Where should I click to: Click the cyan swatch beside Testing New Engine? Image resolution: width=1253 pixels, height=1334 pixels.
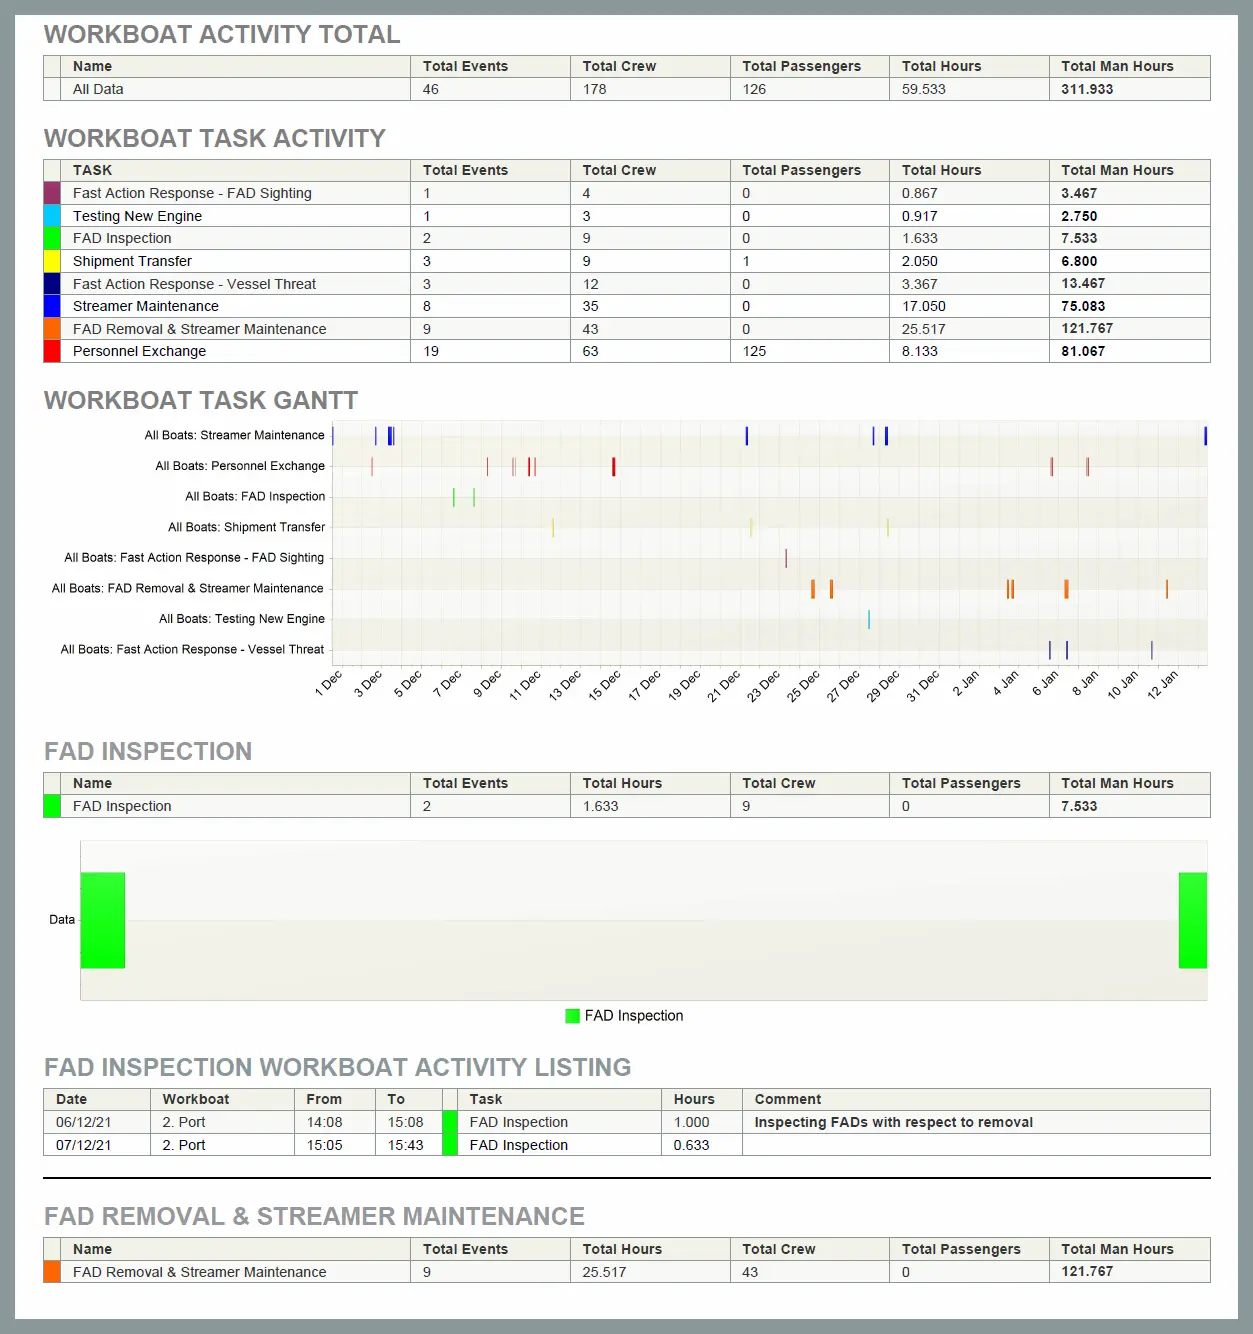click(x=52, y=216)
